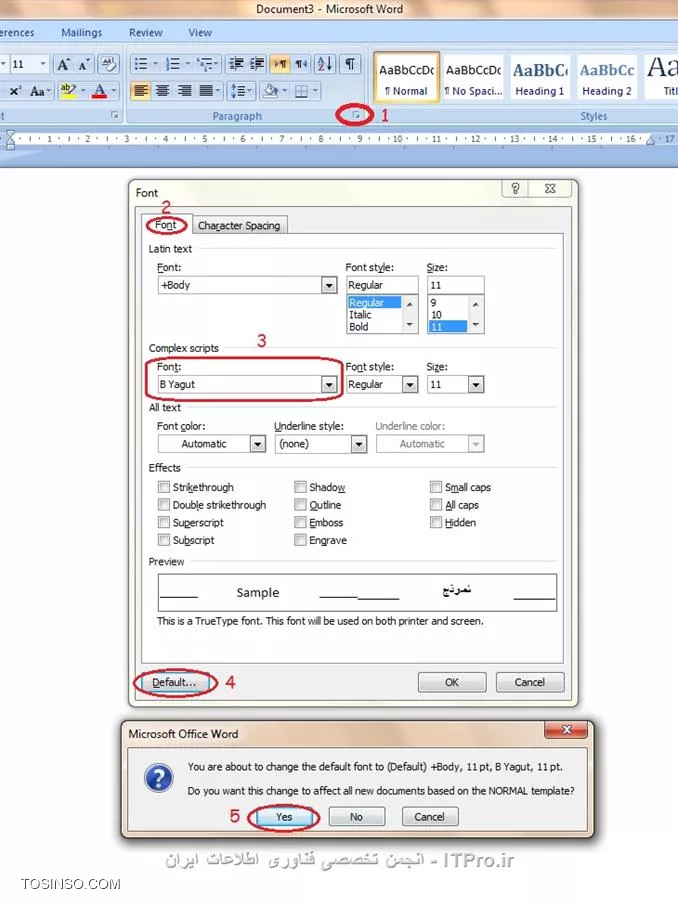Viewport: 678px width, 905px height.
Task: Open the Complex scripts Size dropdown
Action: (x=475, y=384)
